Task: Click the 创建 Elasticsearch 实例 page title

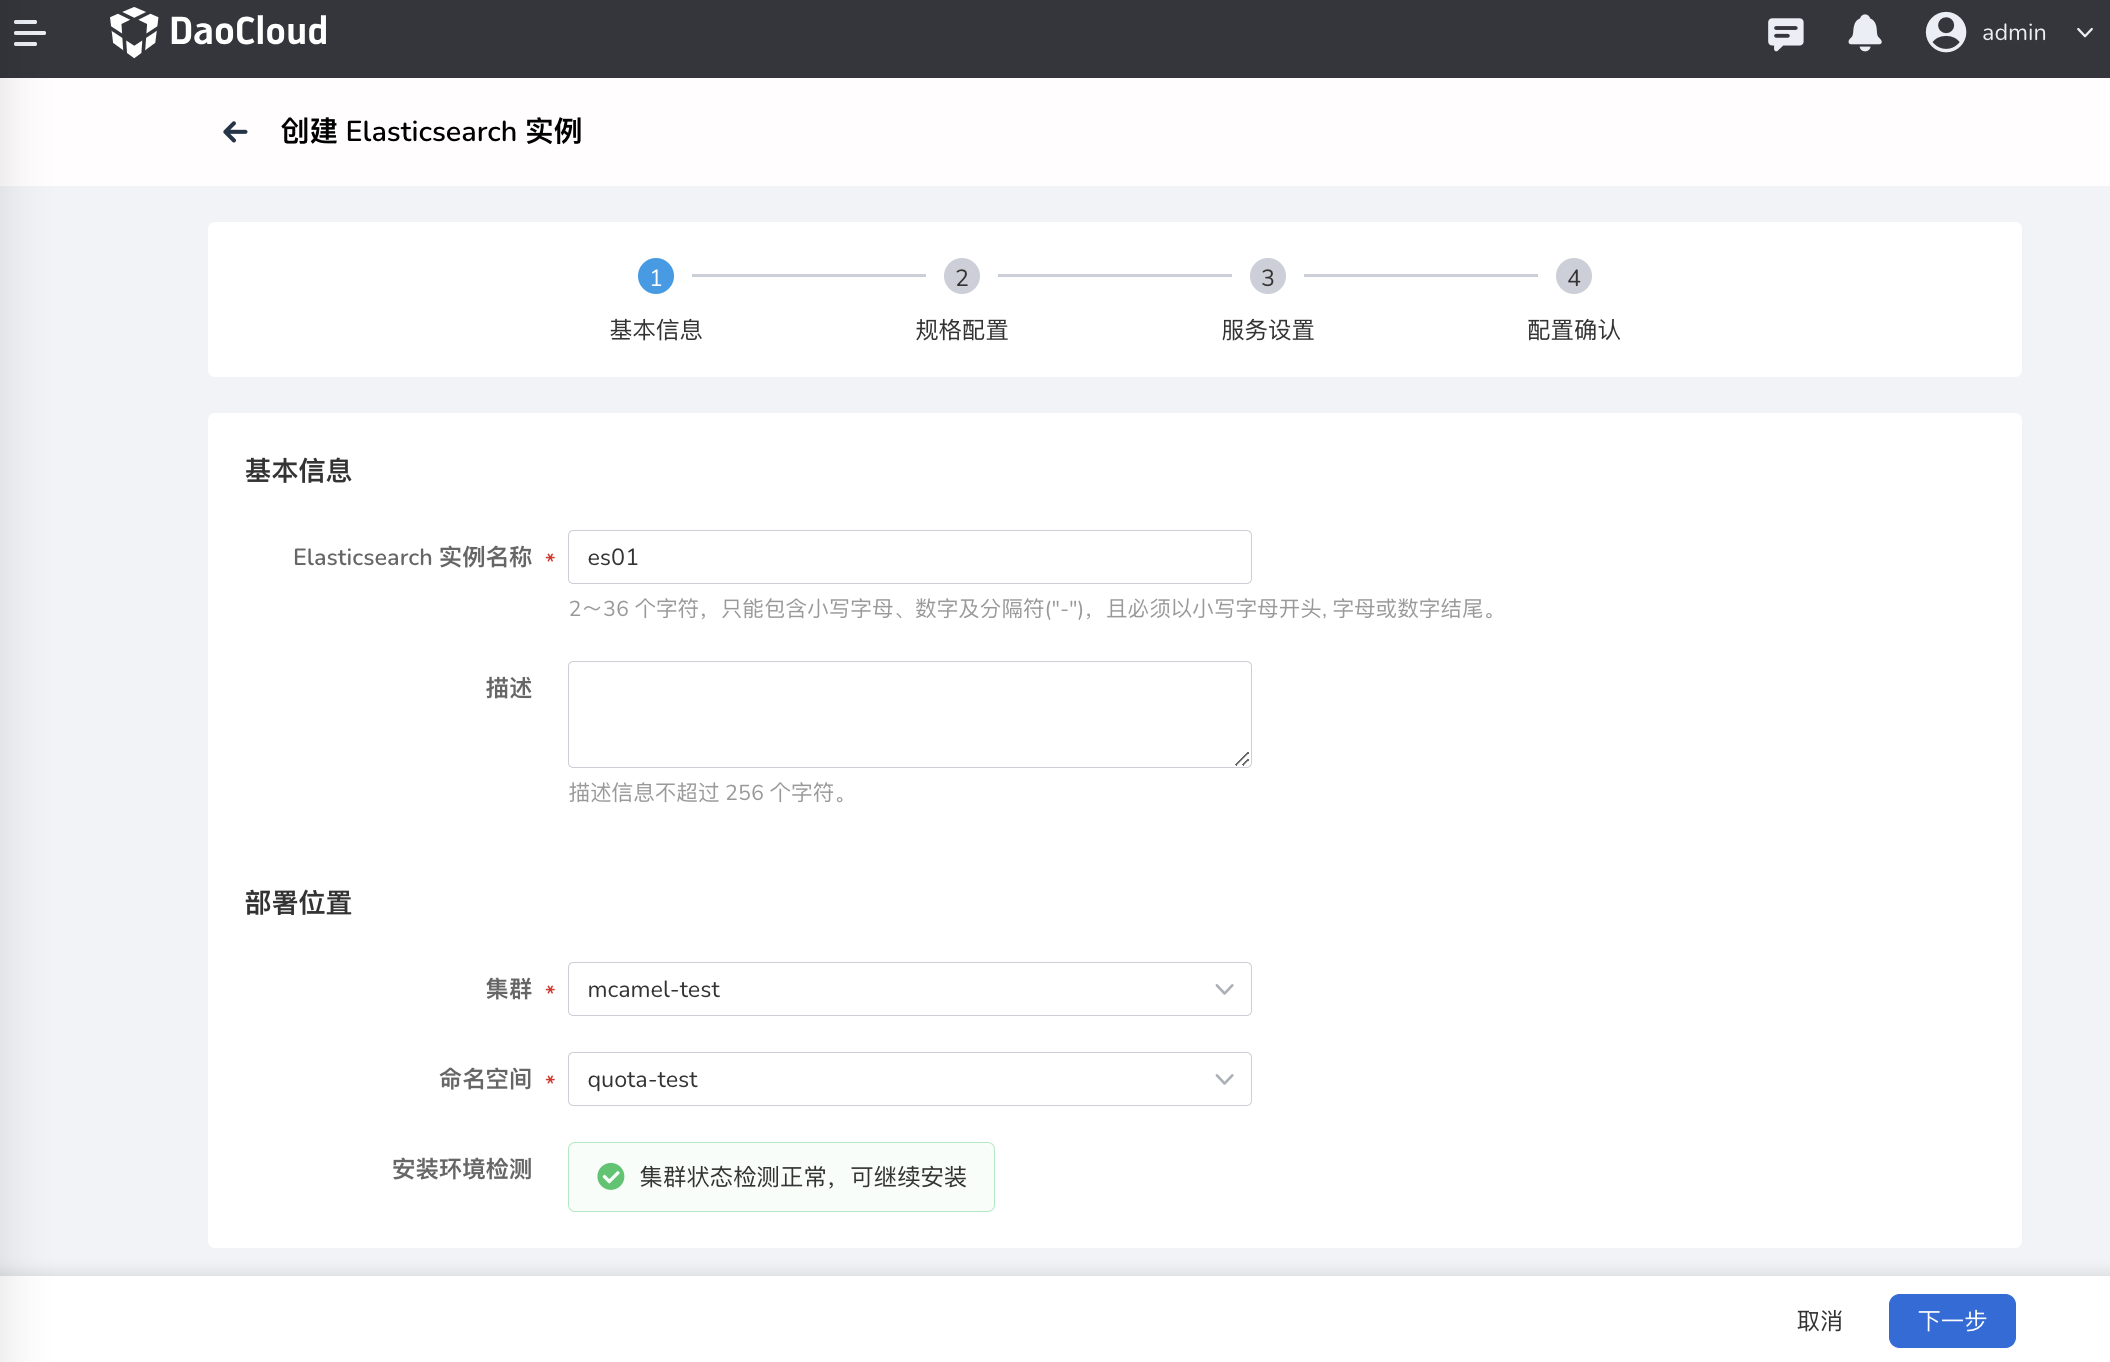Action: [x=431, y=131]
